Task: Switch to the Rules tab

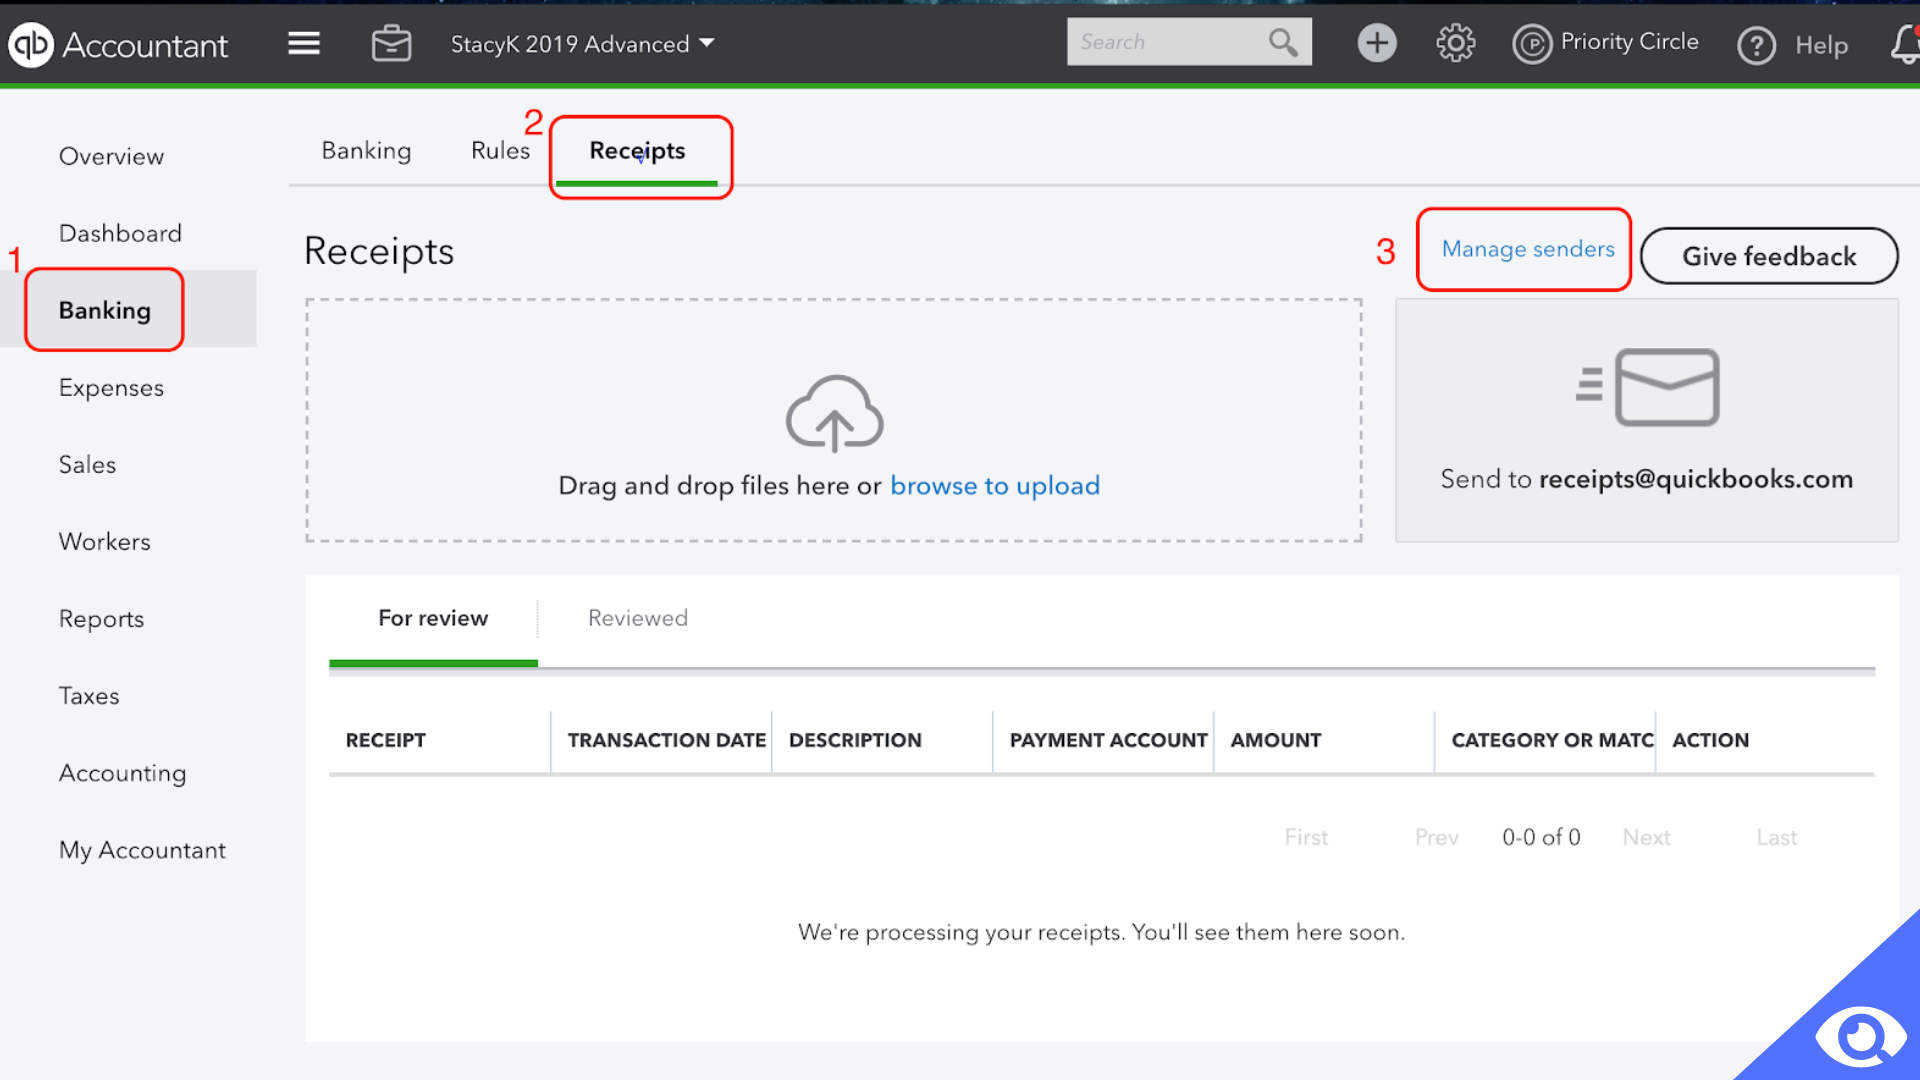Action: 500,150
